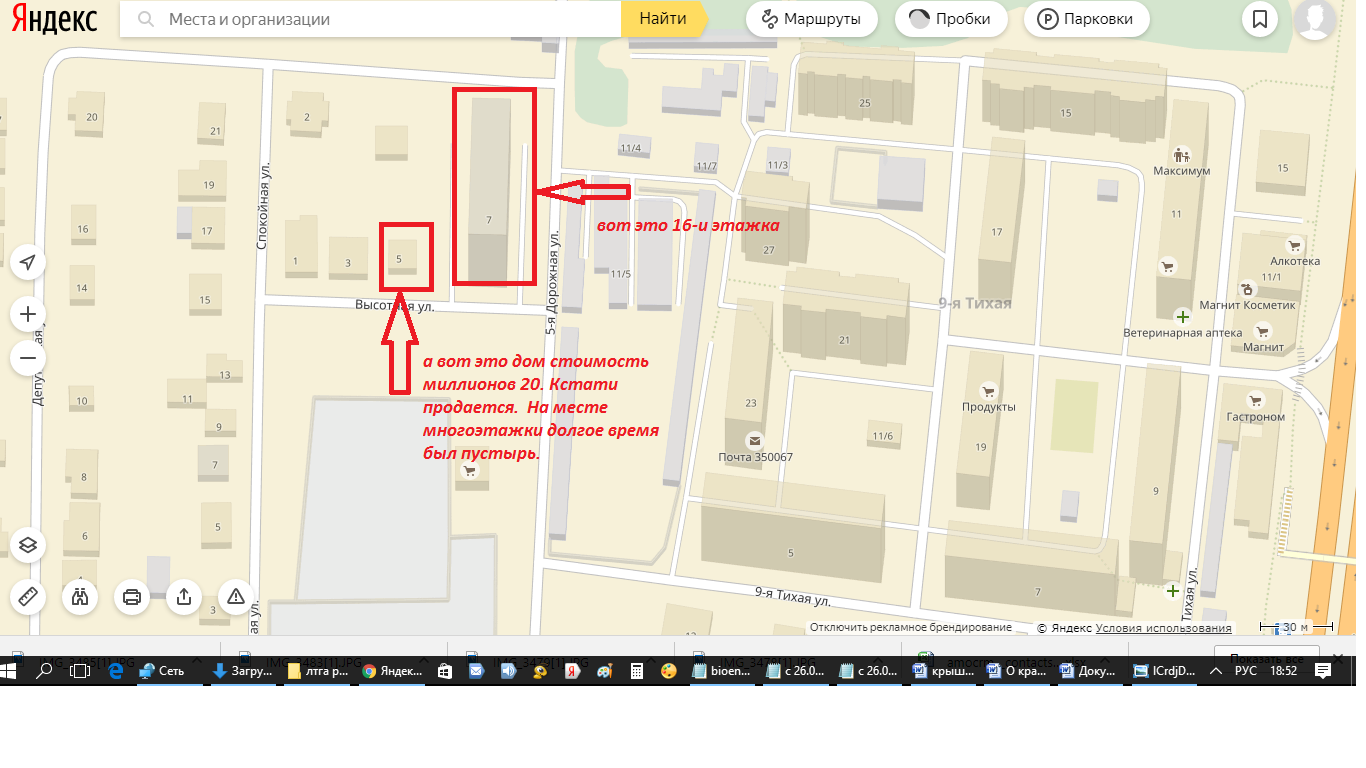
Task: Click the print map icon
Action: click(x=132, y=597)
